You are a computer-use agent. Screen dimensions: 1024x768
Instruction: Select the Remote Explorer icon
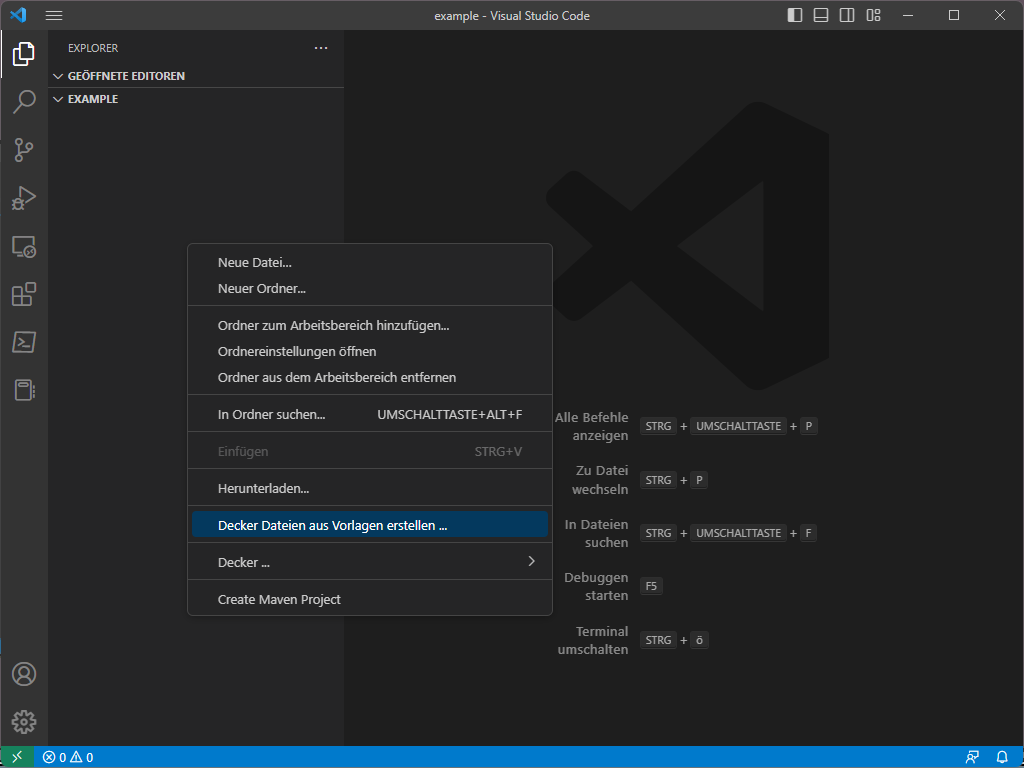tap(24, 246)
